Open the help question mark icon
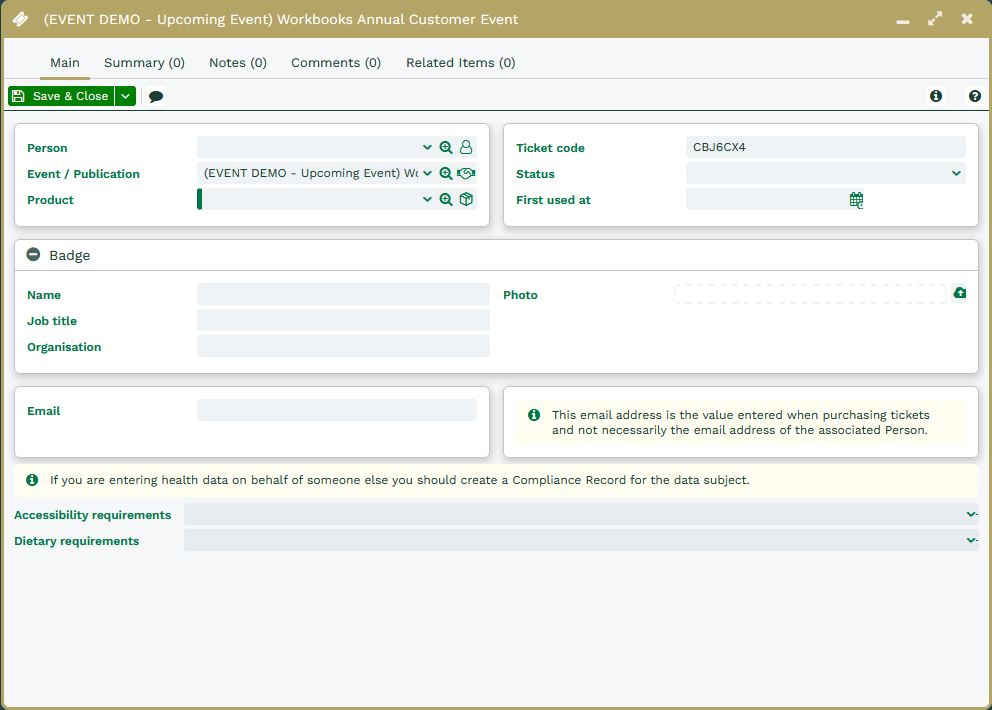 click(x=974, y=96)
